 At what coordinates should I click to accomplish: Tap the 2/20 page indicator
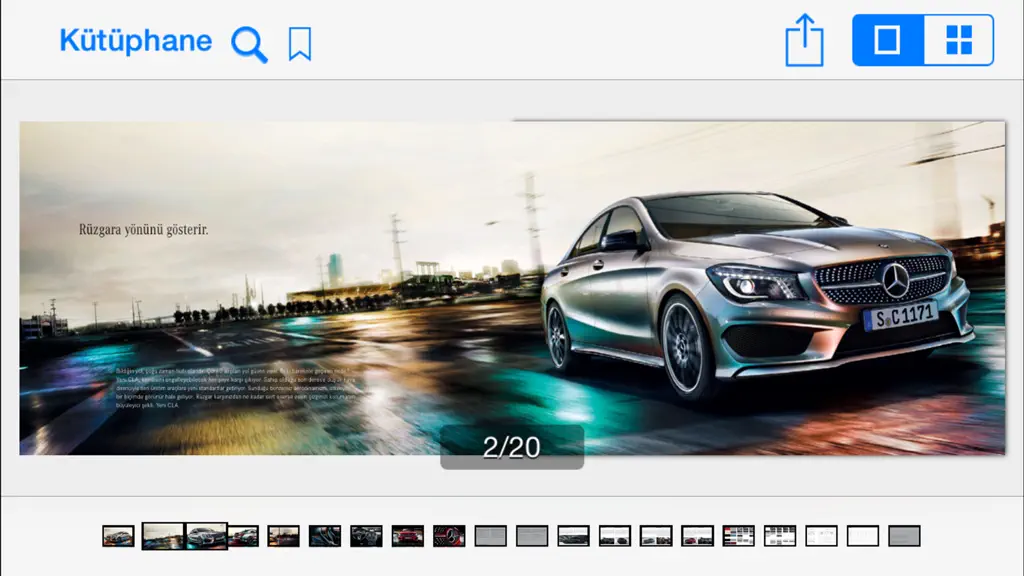512,447
